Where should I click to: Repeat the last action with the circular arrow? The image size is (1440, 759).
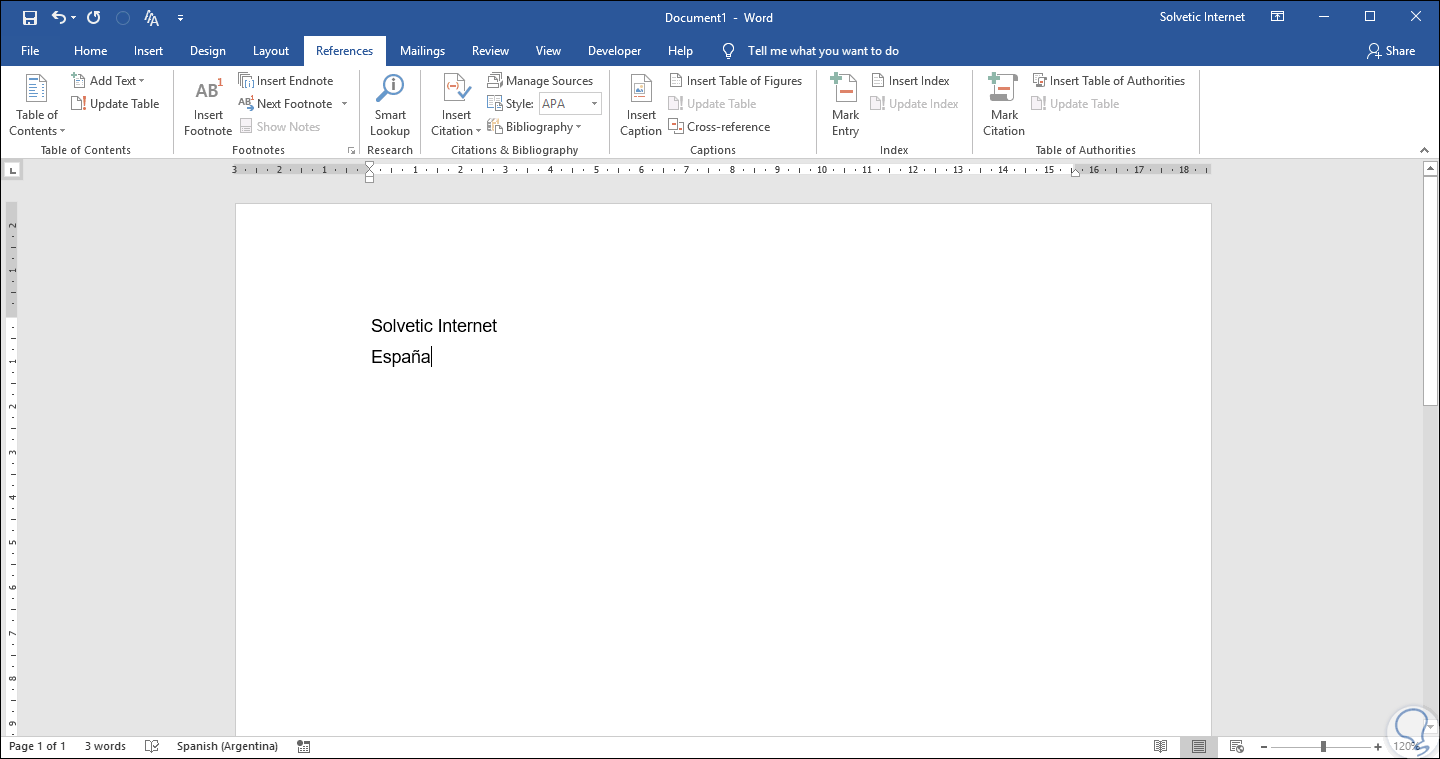pos(93,18)
